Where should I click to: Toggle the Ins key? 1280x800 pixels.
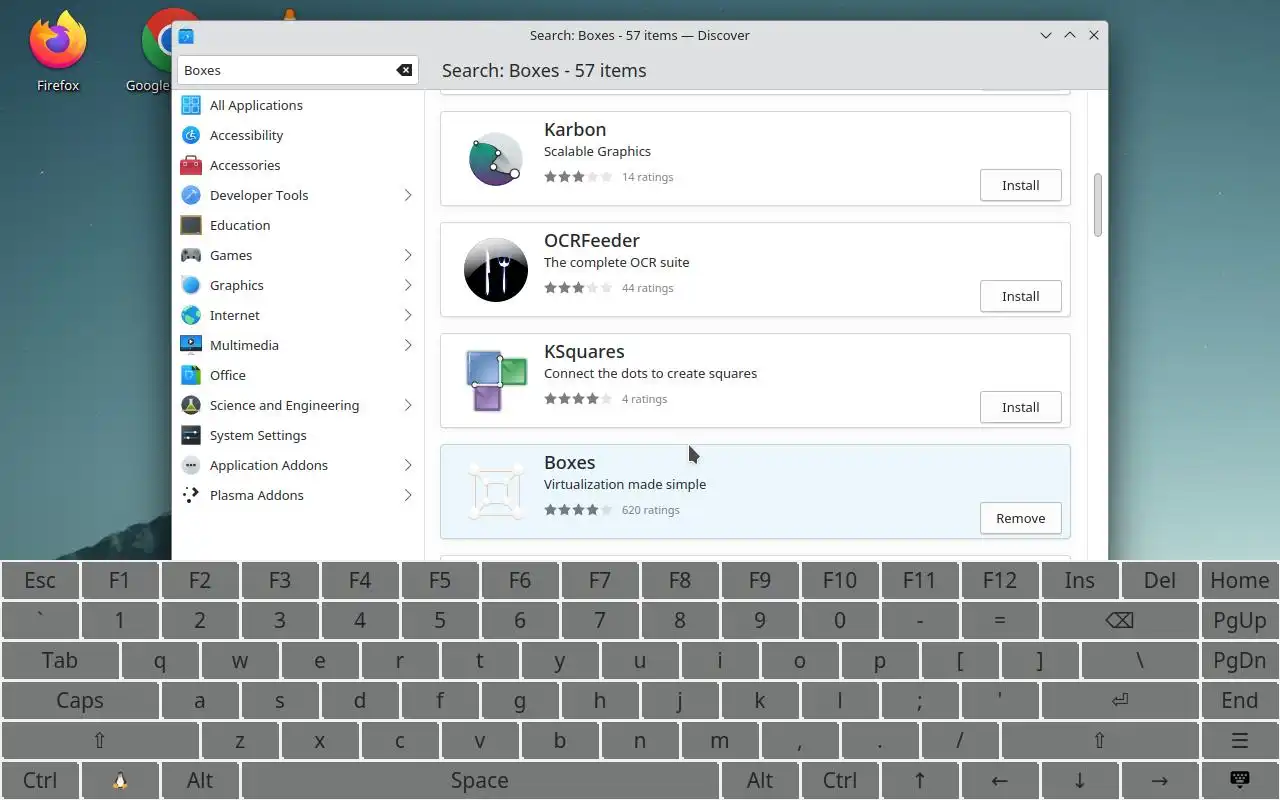click(x=1080, y=580)
